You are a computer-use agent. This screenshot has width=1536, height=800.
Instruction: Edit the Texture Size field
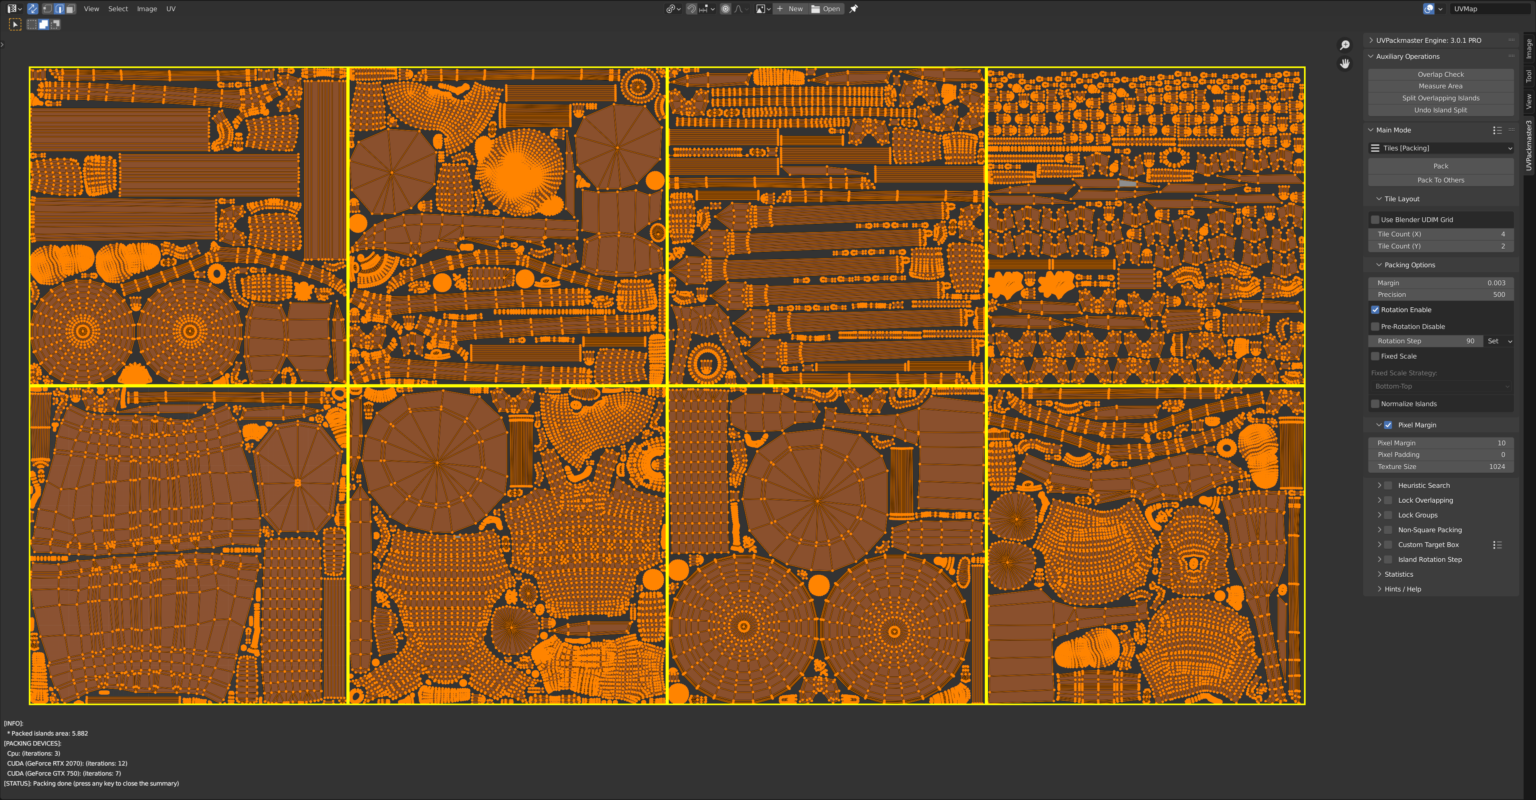(1440, 466)
